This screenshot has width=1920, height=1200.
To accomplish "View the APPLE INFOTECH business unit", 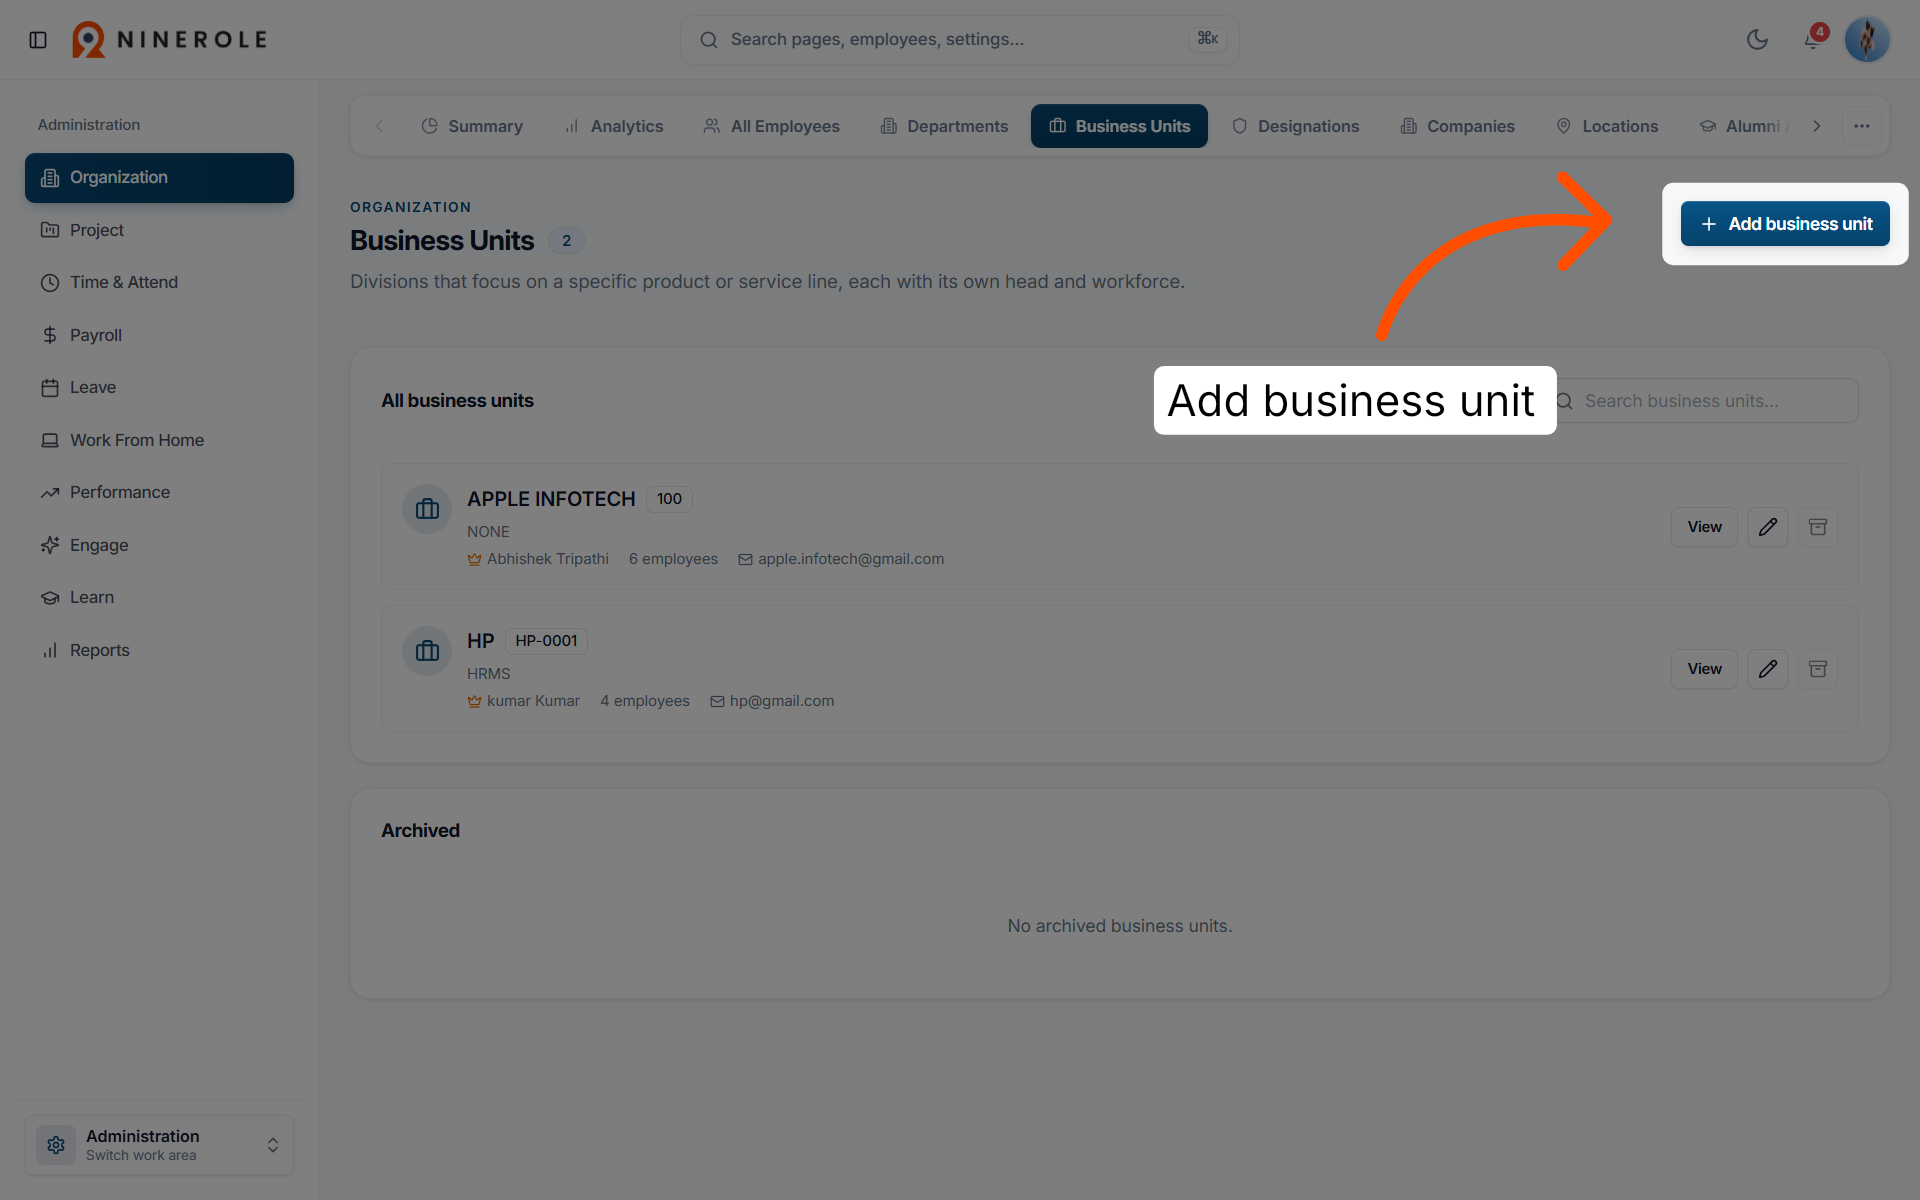I will tap(1704, 527).
